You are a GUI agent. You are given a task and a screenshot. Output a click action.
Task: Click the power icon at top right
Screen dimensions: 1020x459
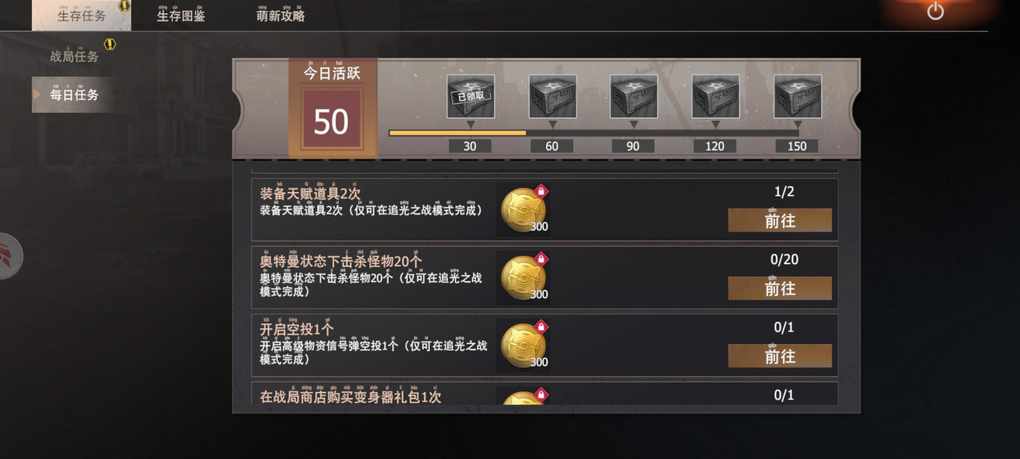click(x=935, y=11)
